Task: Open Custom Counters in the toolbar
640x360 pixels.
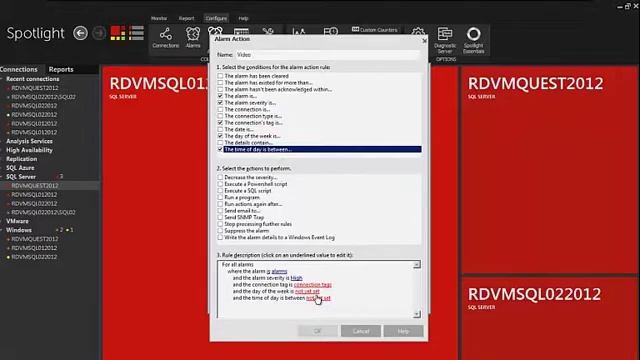Action: click(x=375, y=30)
